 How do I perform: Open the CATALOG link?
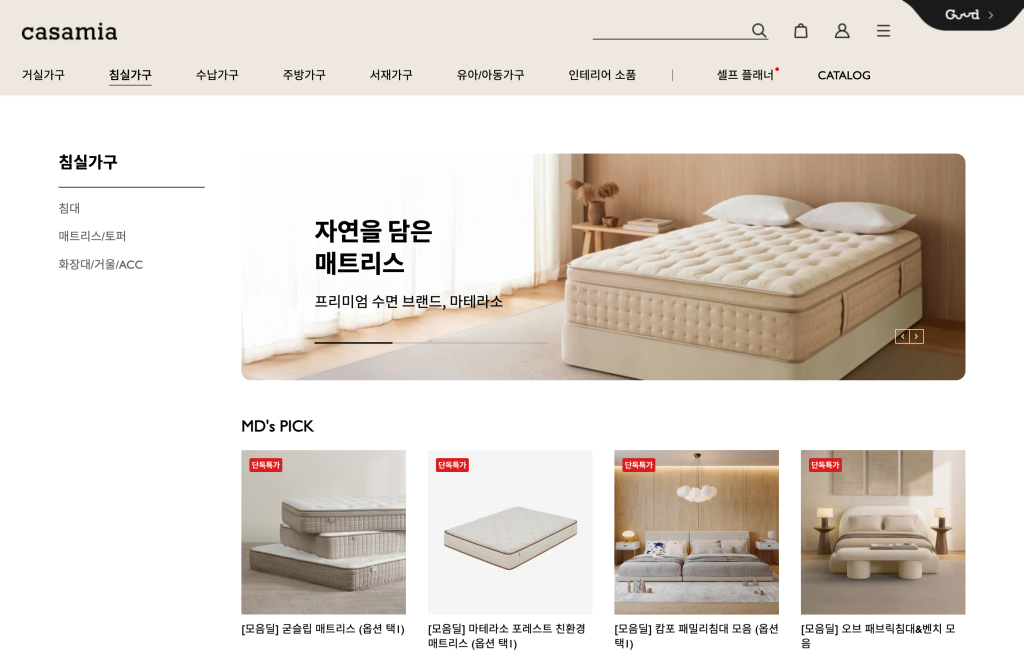pos(844,75)
